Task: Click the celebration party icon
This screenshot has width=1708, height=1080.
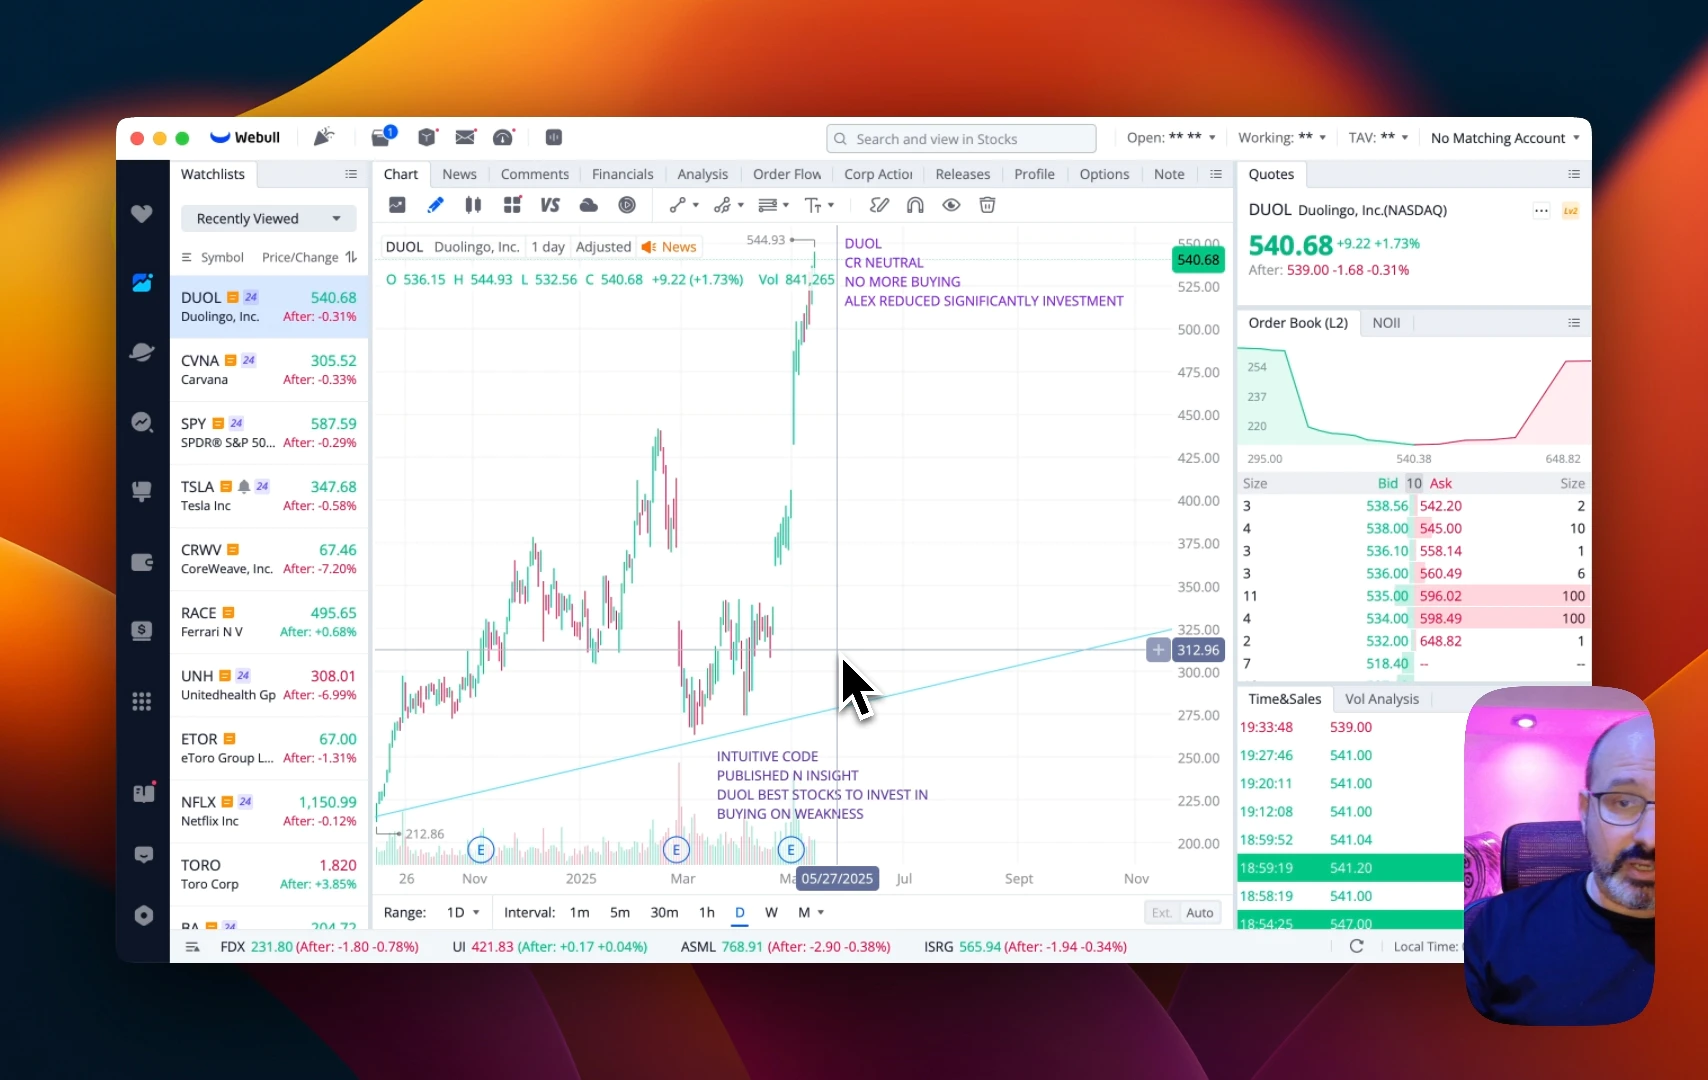Action: (x=323, y=137)
